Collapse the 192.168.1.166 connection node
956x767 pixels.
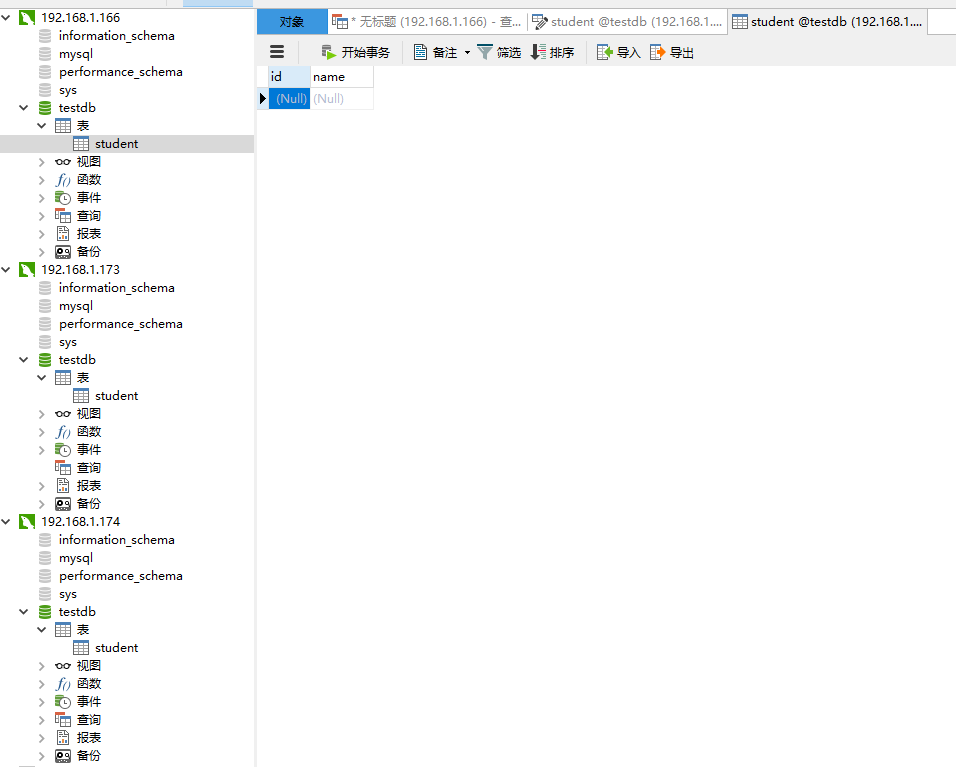(x=6, y=17)
